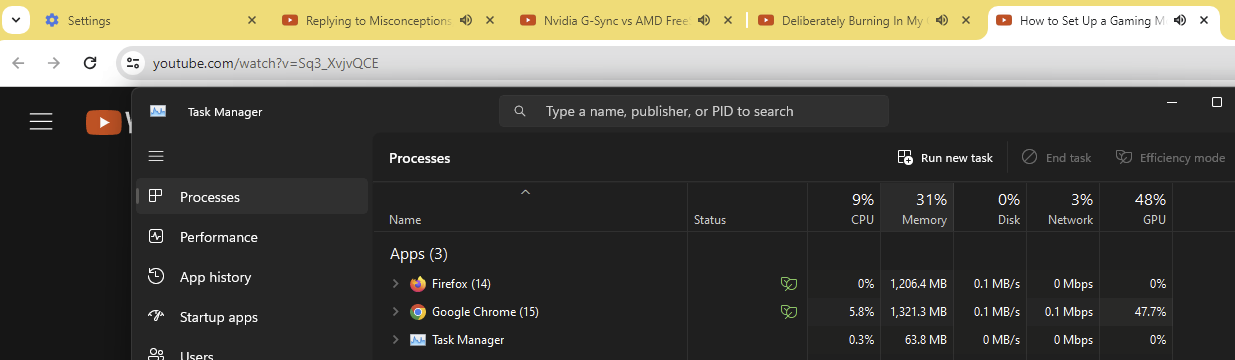Sort processes by Disk column
Viewport: 1235px width, 360px height.
pyautogui.click(x=990, y=208)
